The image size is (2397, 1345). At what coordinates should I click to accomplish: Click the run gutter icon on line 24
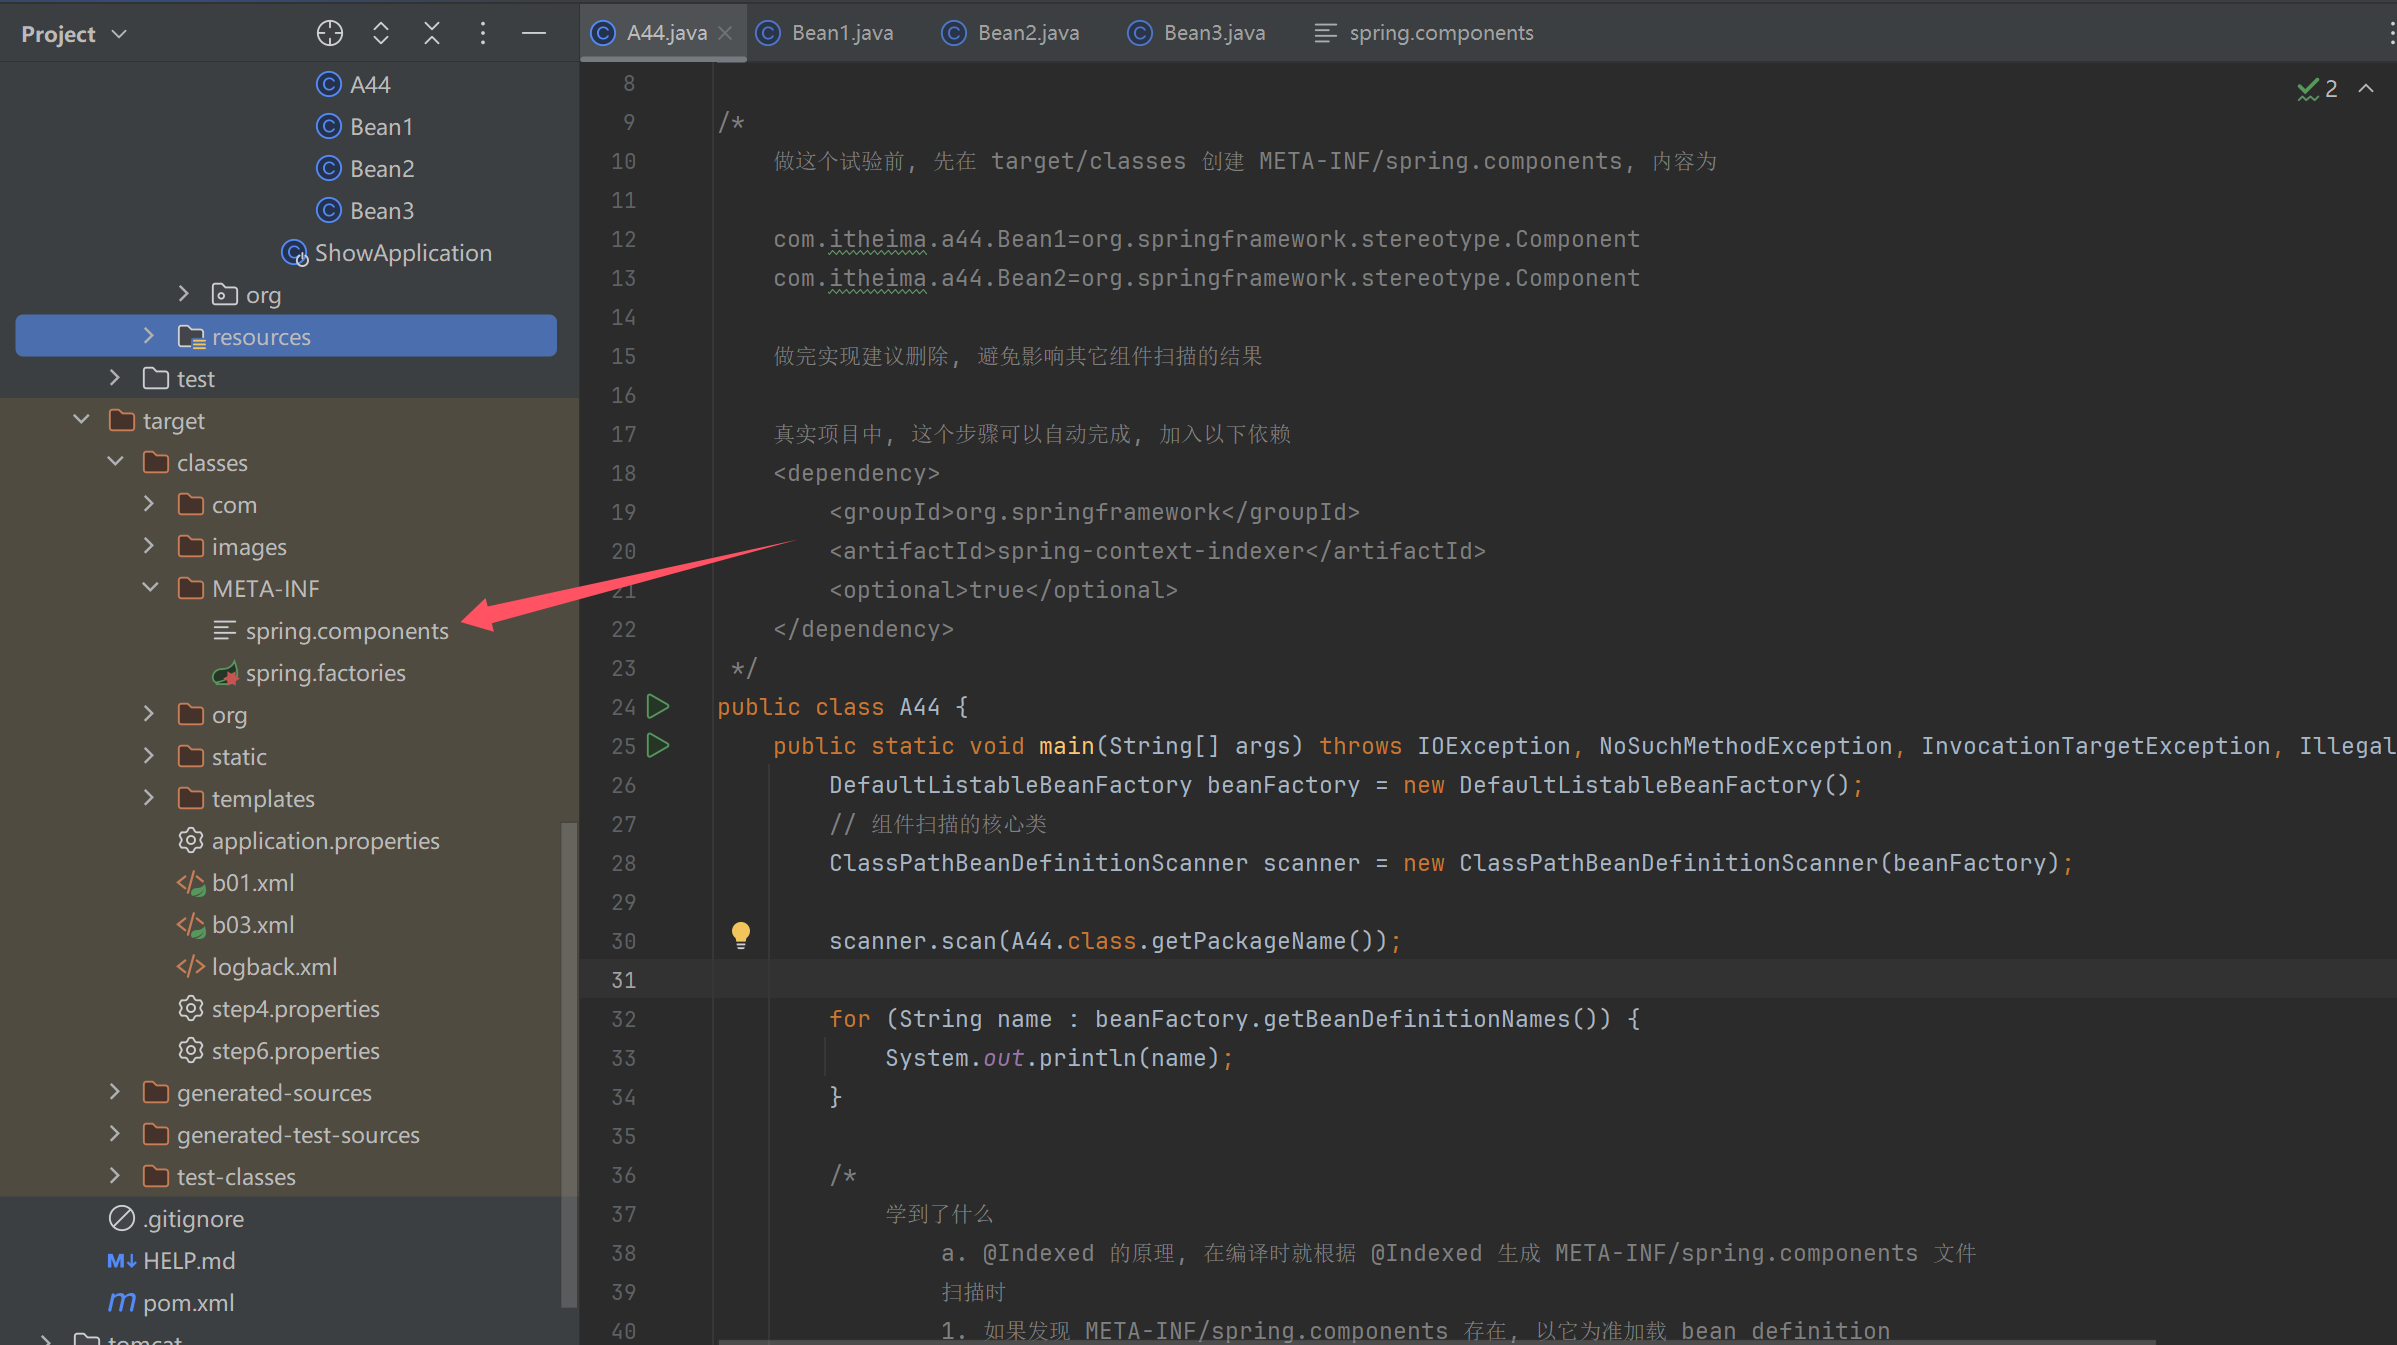[659, 706]
